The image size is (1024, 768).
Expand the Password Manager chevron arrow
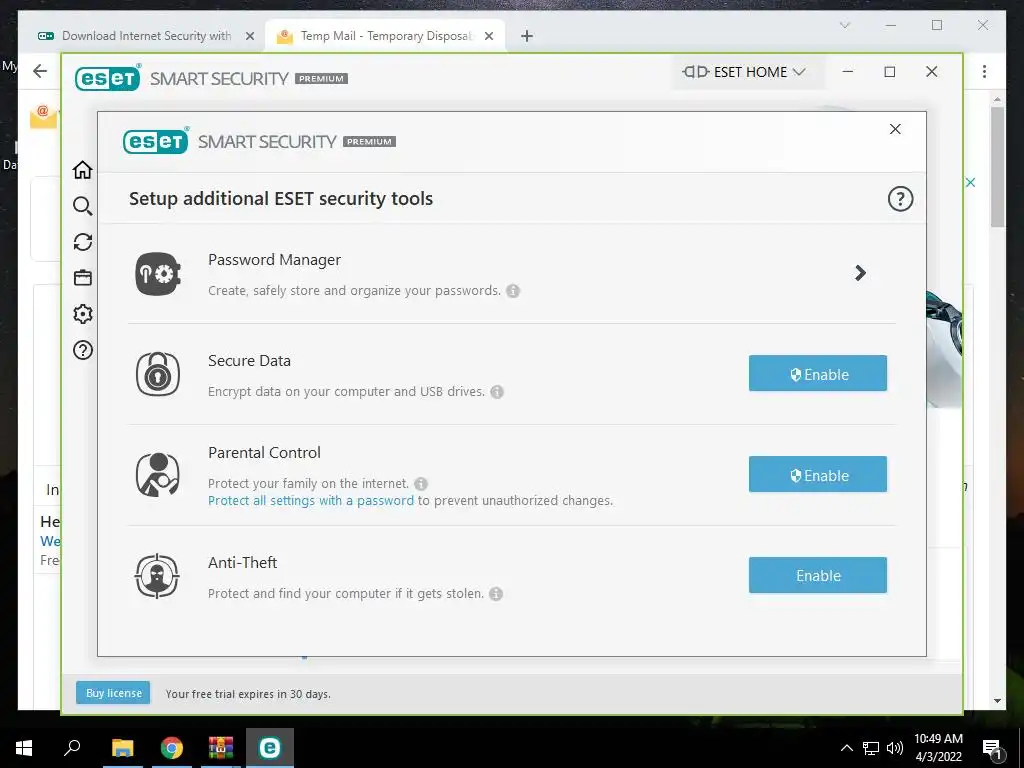(x=861, y=273)
